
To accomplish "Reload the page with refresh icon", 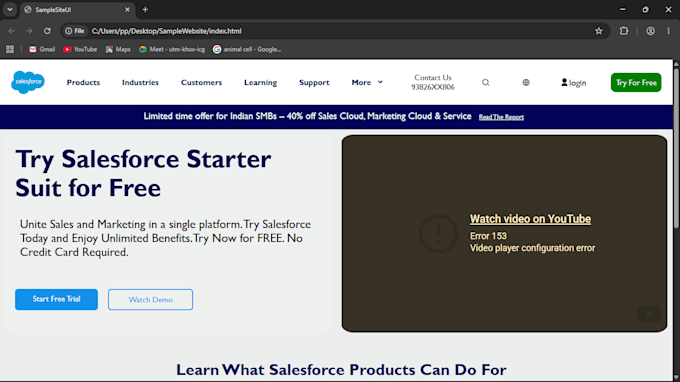I will [x=47, y=31].
